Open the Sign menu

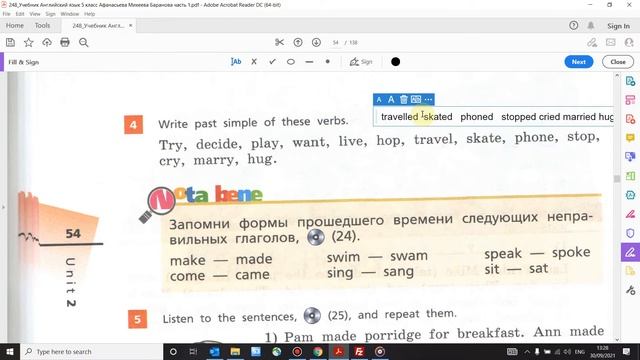tap(50, 14)
